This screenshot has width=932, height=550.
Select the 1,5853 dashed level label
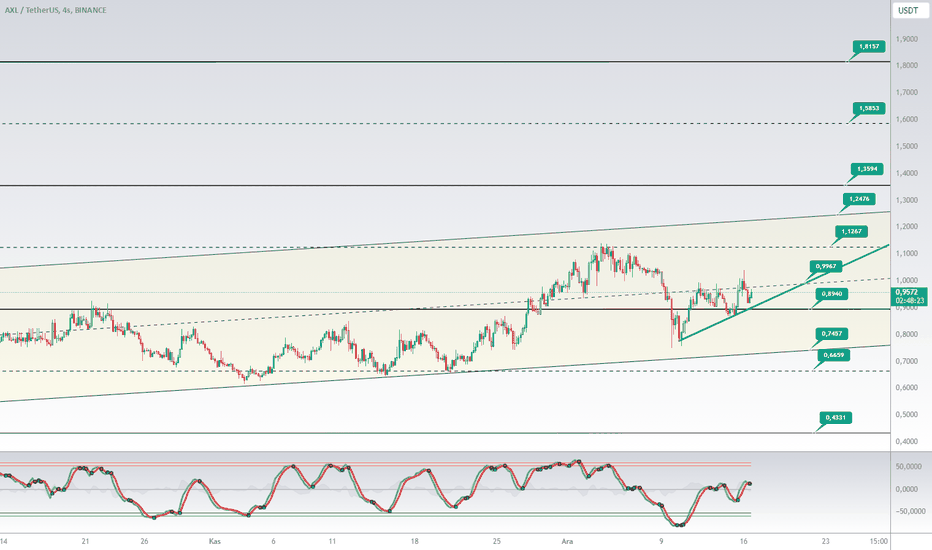click(869, 108)
